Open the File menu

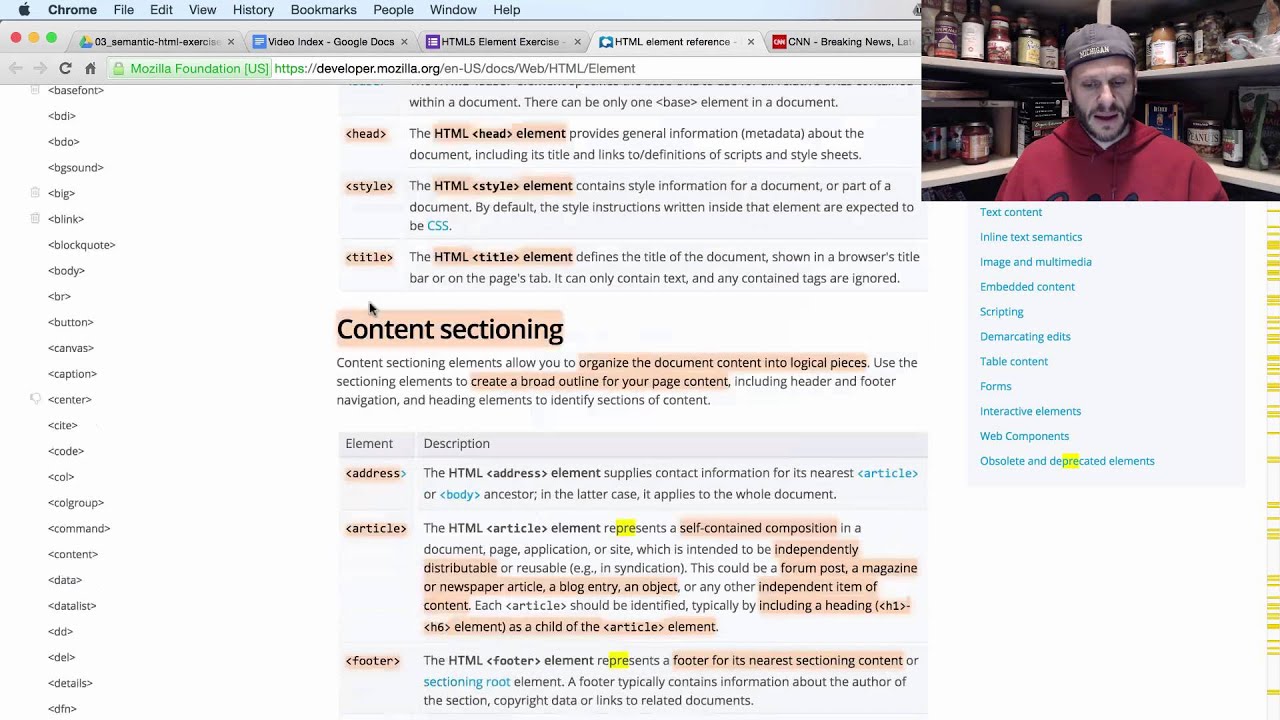(x=123, y=10)
